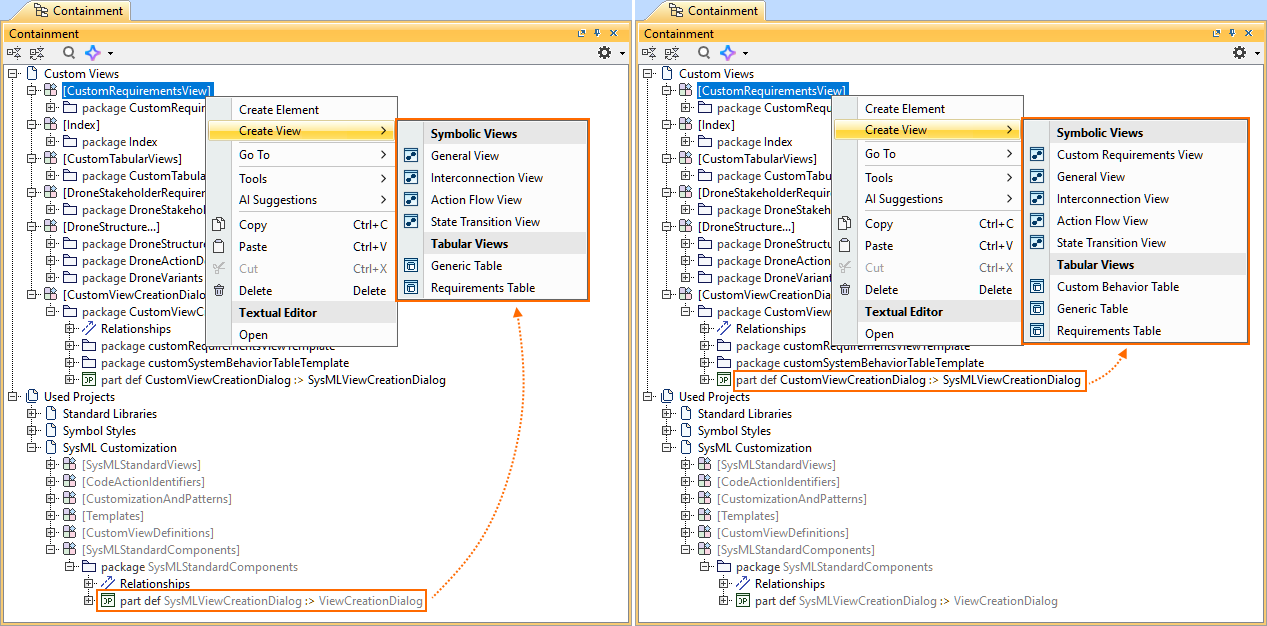Screen dimensions: 1267x626
Task: Click the Requirements Table icon in the left submenu
Action: click(x=411, y=288)
